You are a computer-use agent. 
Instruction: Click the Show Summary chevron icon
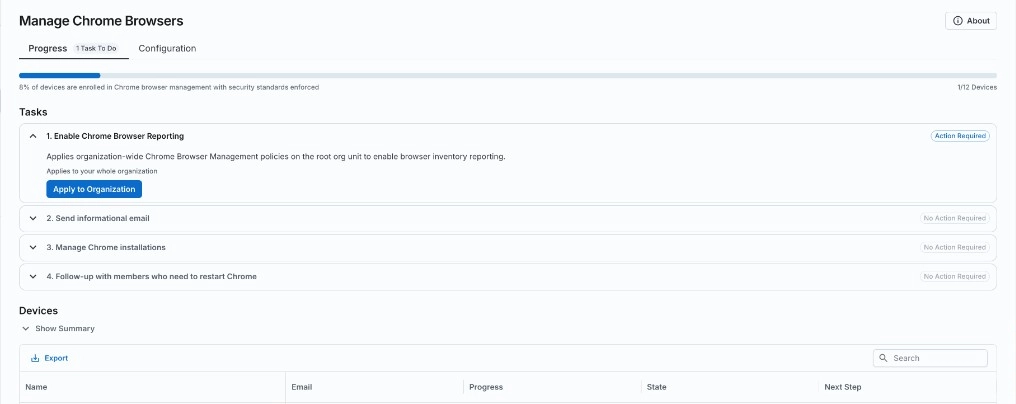[26, 329]
